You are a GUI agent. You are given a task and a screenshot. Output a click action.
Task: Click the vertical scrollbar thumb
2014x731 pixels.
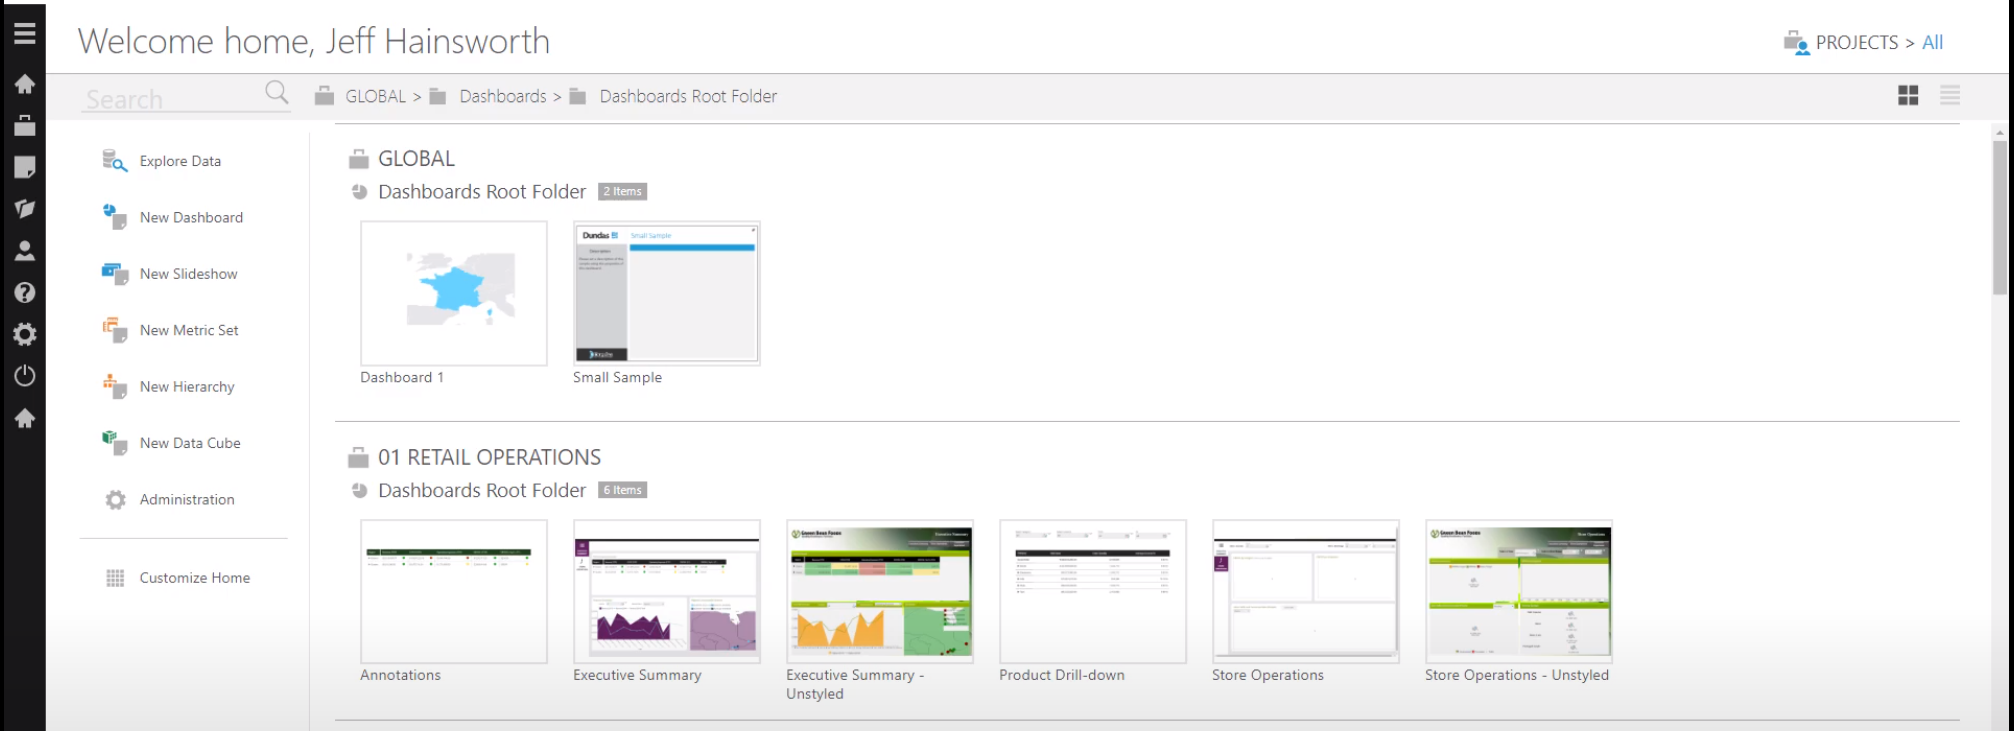(2000, 216)
